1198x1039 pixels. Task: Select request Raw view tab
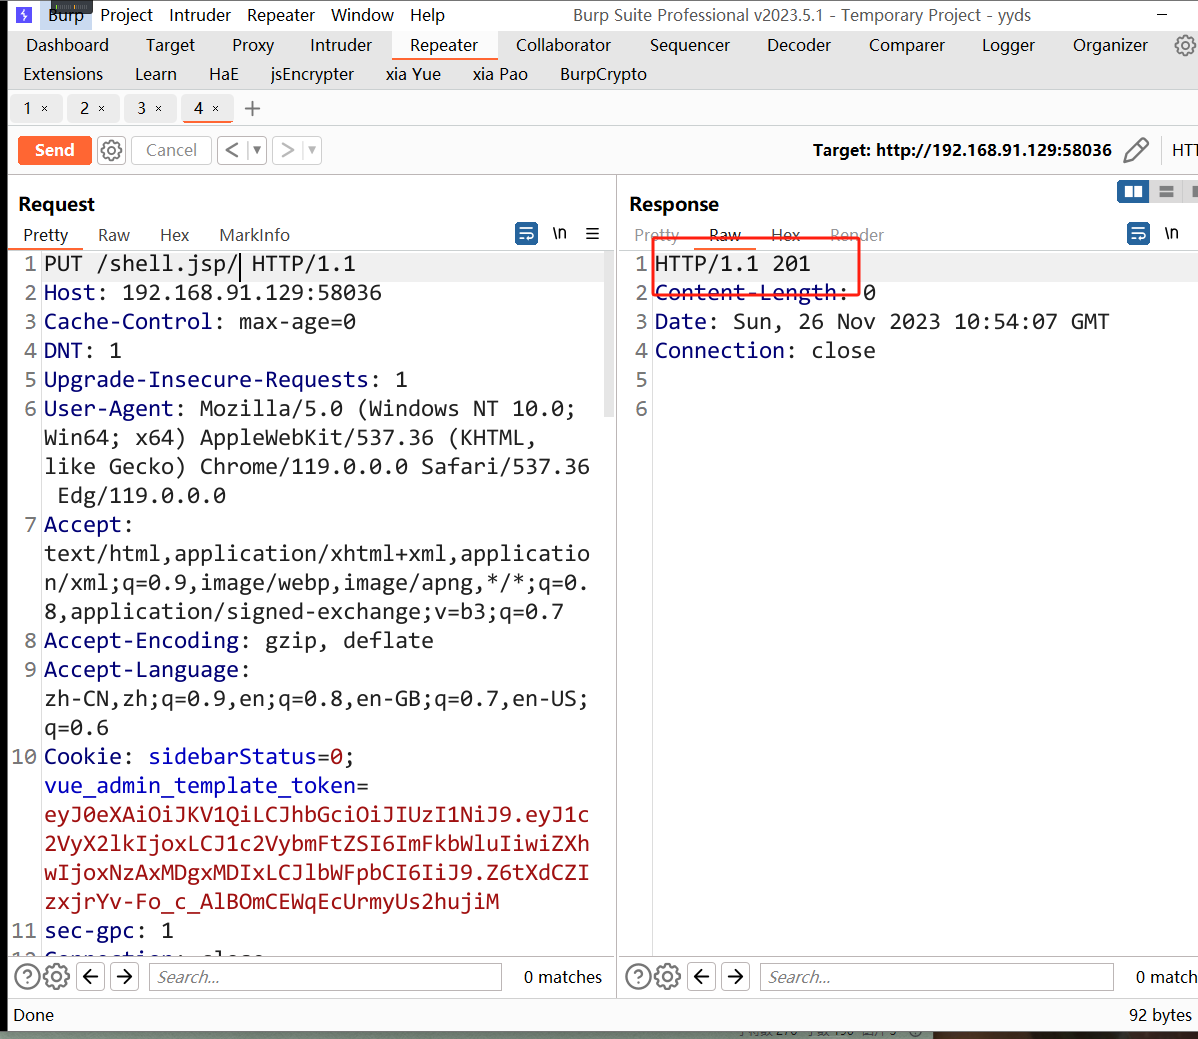[114, 235]
